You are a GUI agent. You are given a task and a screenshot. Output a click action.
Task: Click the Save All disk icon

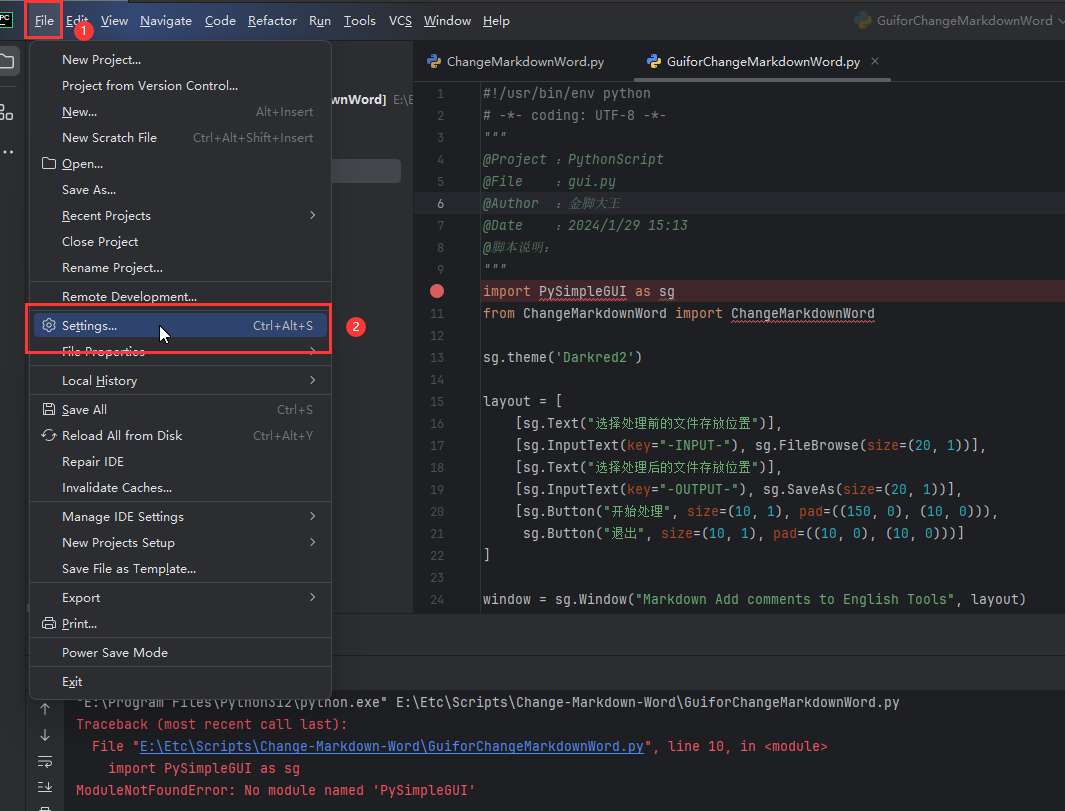point(49,409)
